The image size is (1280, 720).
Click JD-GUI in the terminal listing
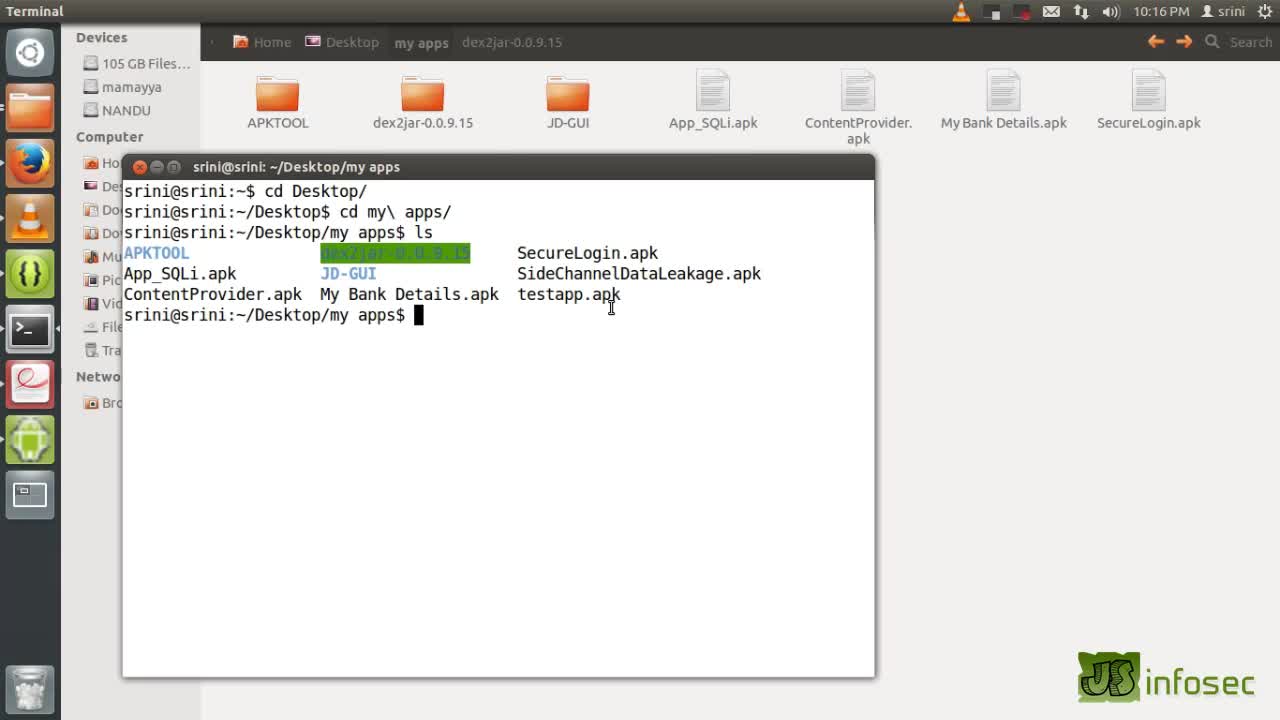pyautogui.click(x=348, y=274)
